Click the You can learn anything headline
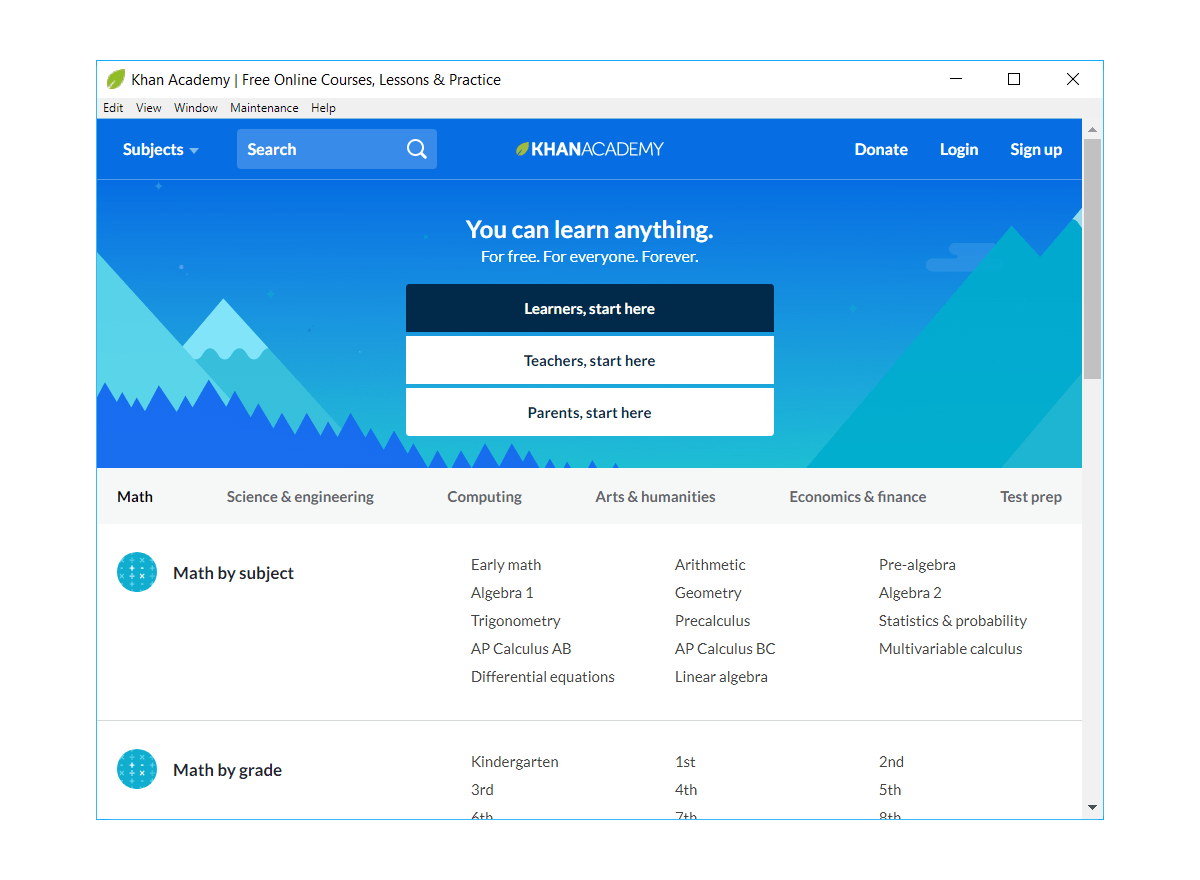Screen dimensions: 1200x880 590,230
